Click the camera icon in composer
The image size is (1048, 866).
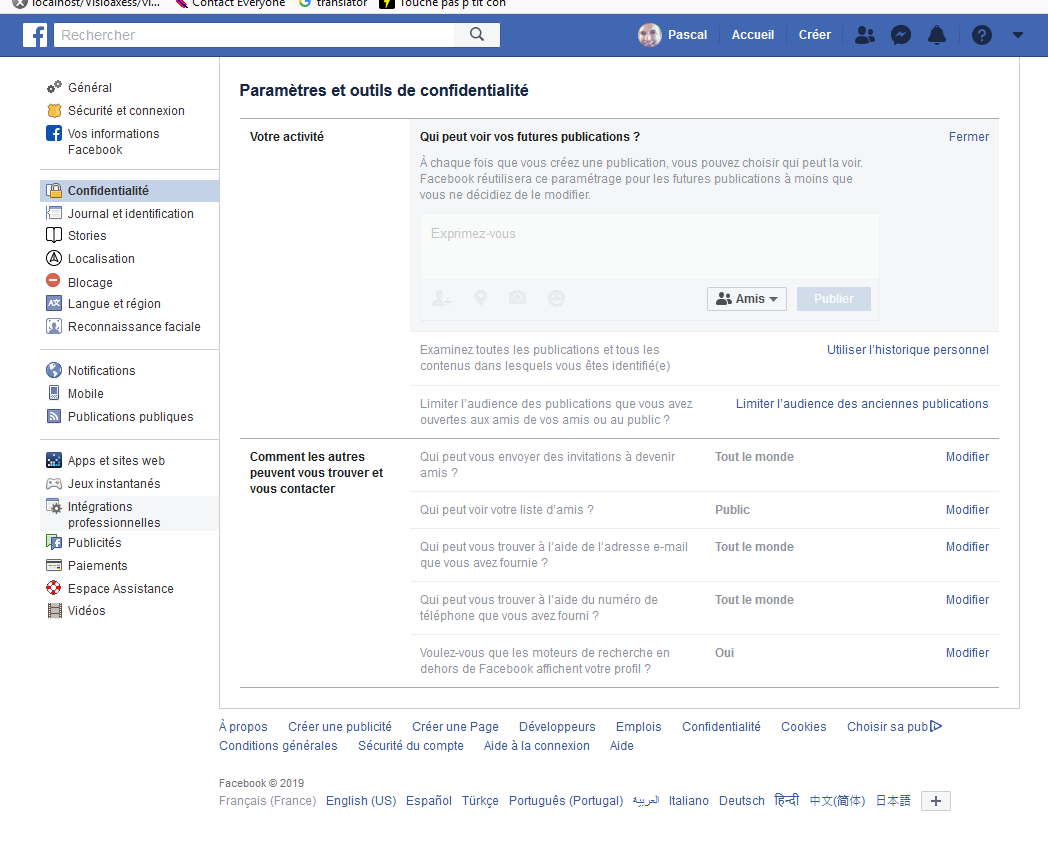tap(517, 297)
